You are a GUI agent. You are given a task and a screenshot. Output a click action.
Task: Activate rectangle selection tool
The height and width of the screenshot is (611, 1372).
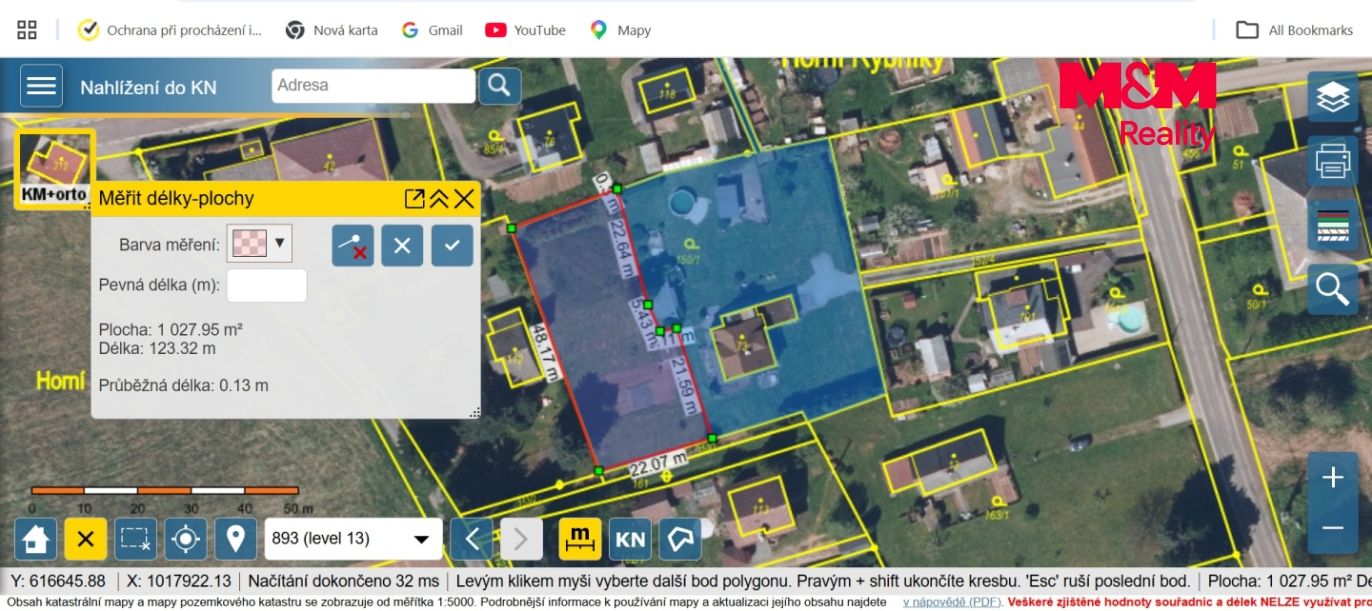pos(135,539)
